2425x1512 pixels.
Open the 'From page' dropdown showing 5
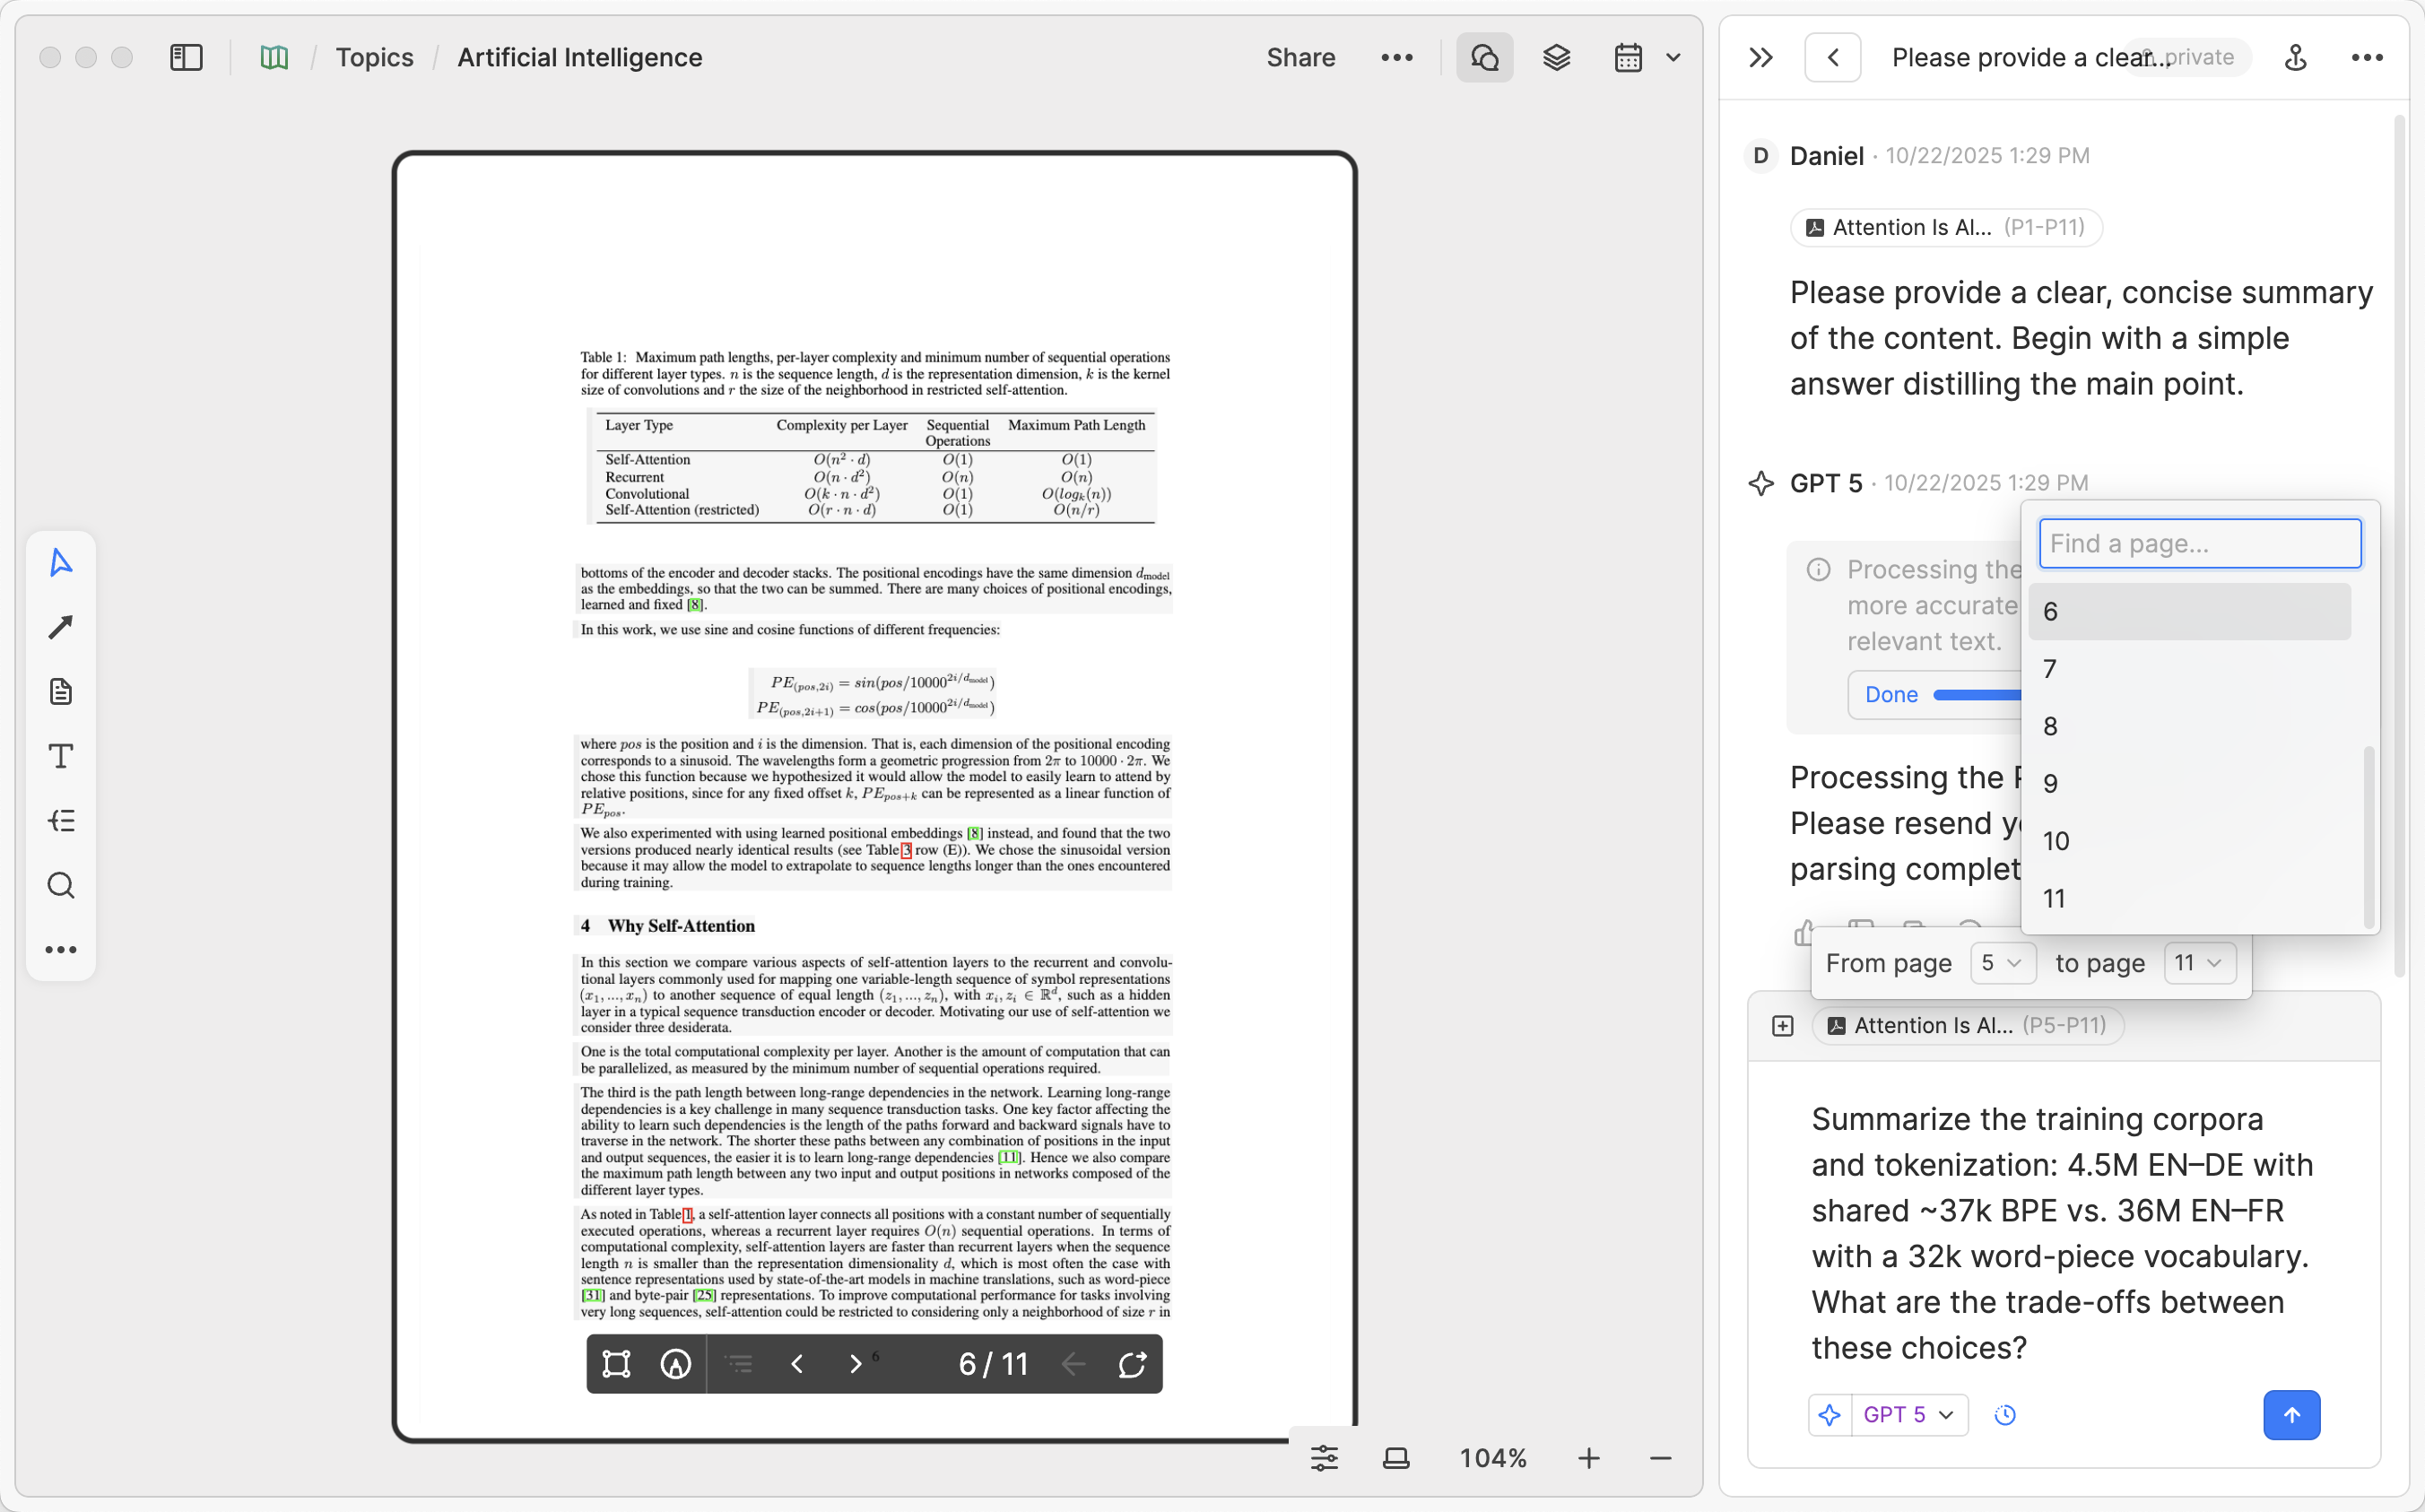(2003, 963)
